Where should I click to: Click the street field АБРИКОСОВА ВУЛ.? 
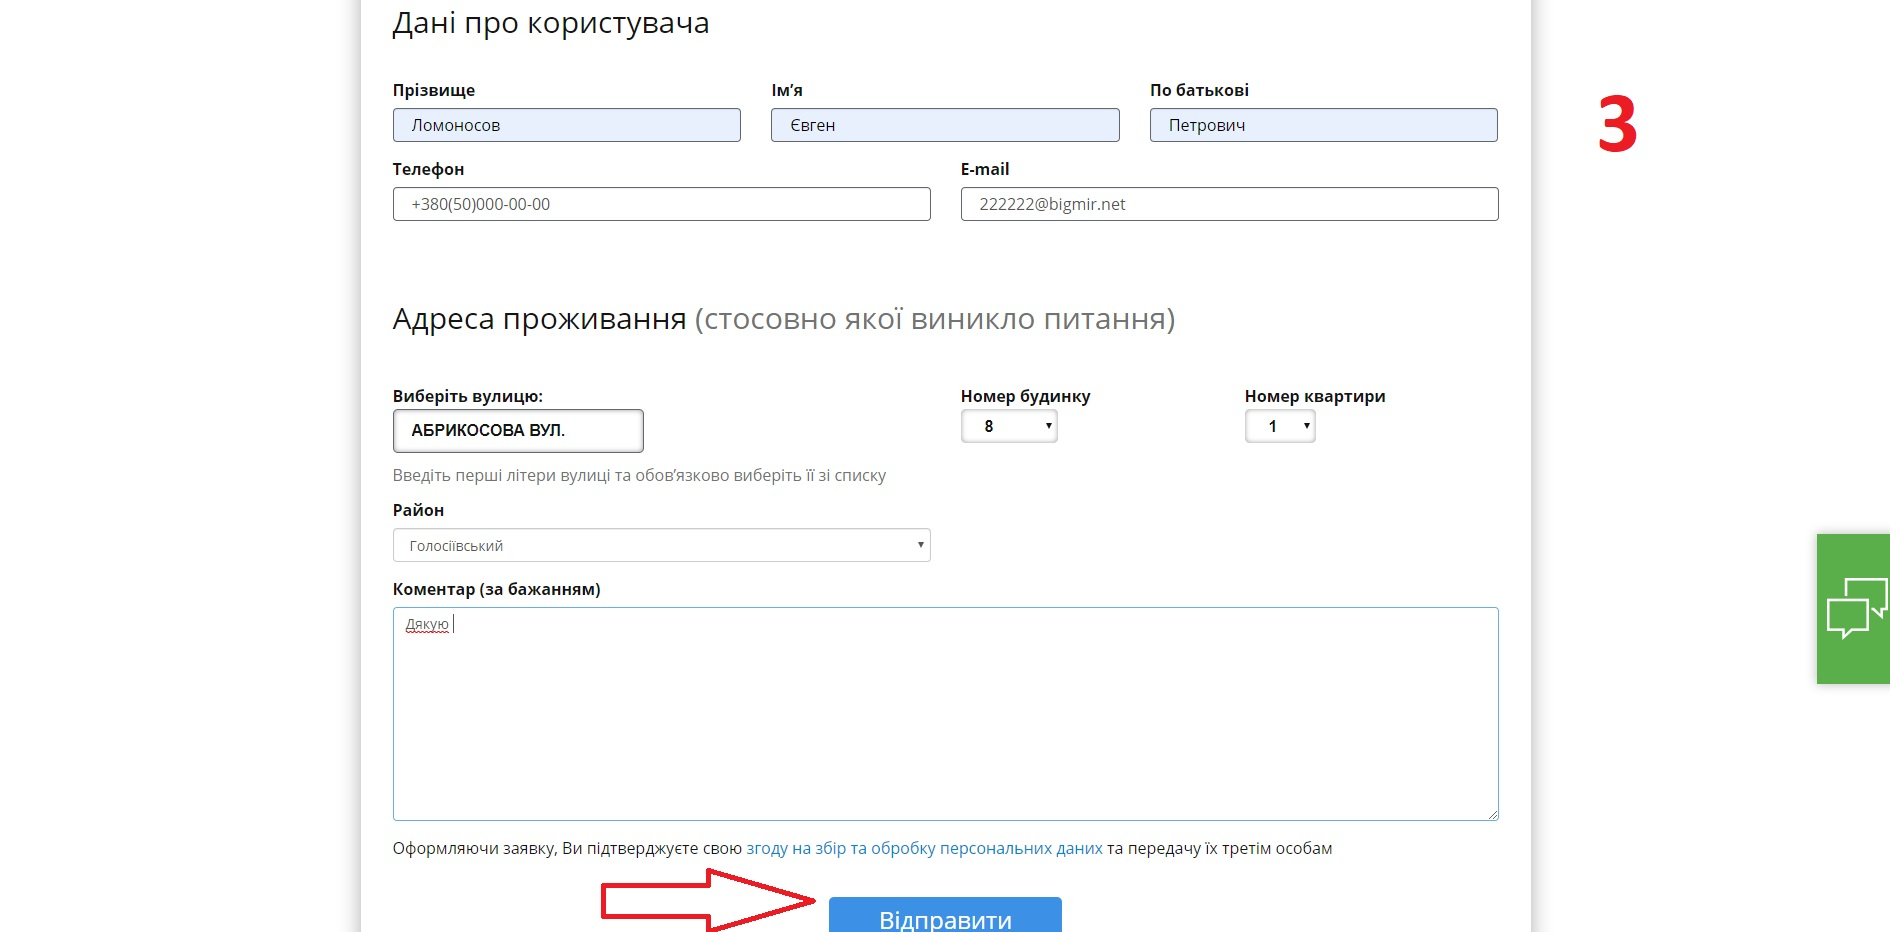point(517,431)
